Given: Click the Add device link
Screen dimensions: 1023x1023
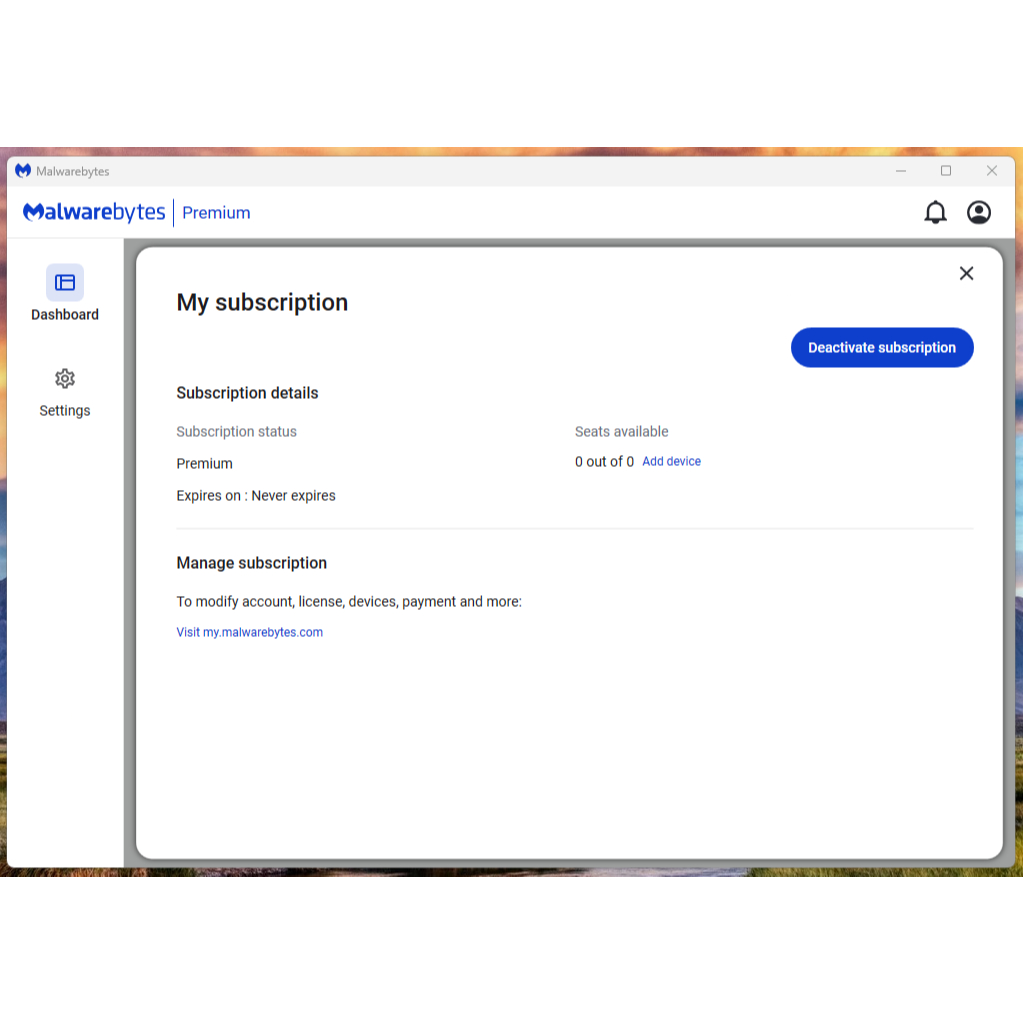Looking at the screenshot, I should (671, 461).
